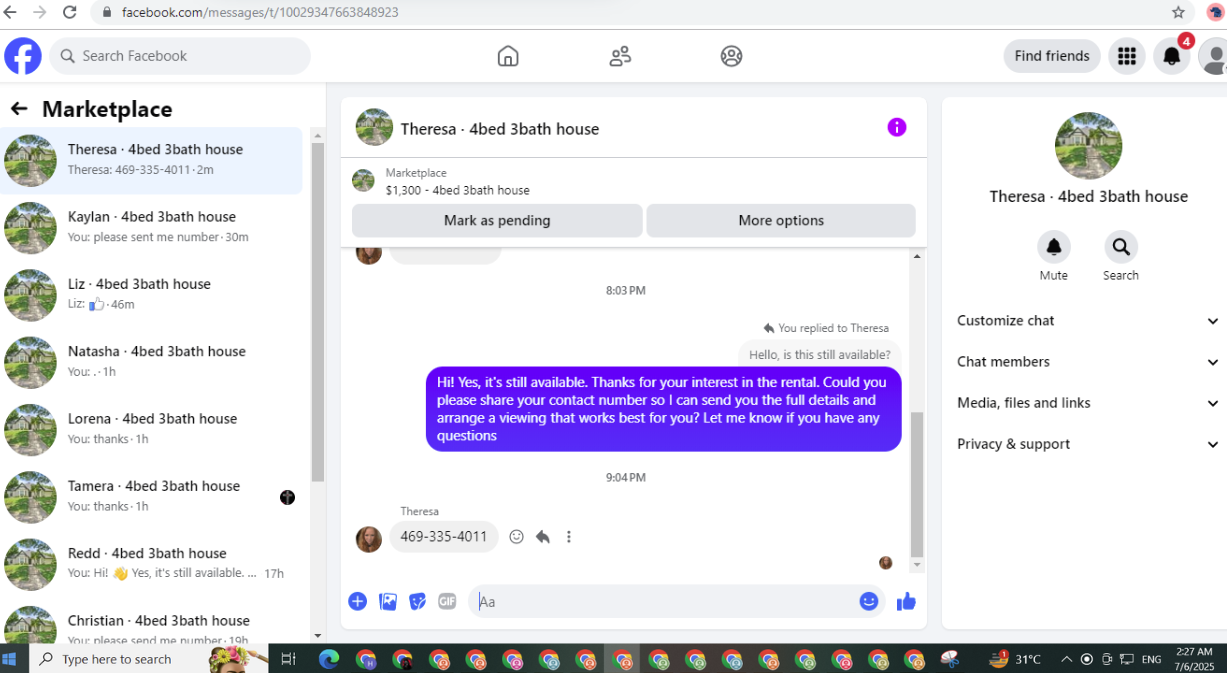Open more actions plus icon
The image size is (1227, 673).
point(357,601)
